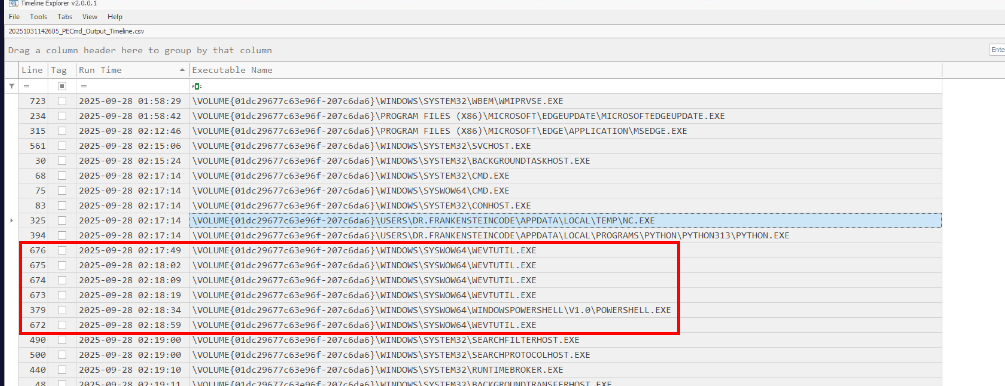
Task: Open the File menu
Action: (x=13, y=17)
